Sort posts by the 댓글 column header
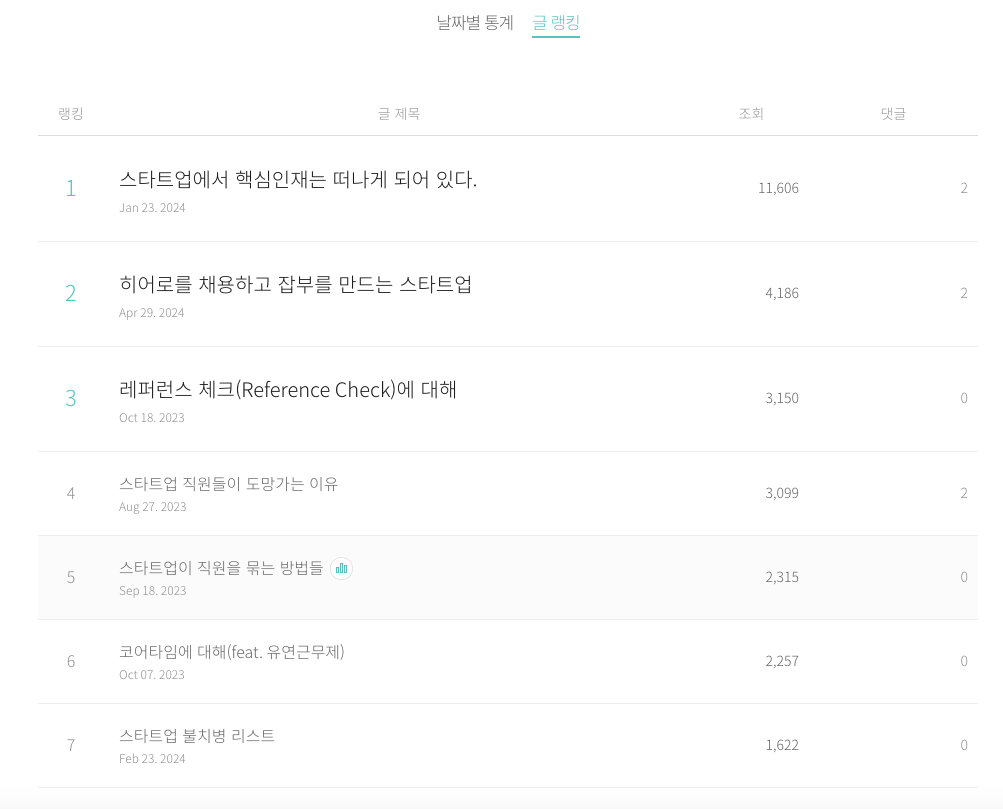Viewport: 1003px width, 809px height. 891,113
